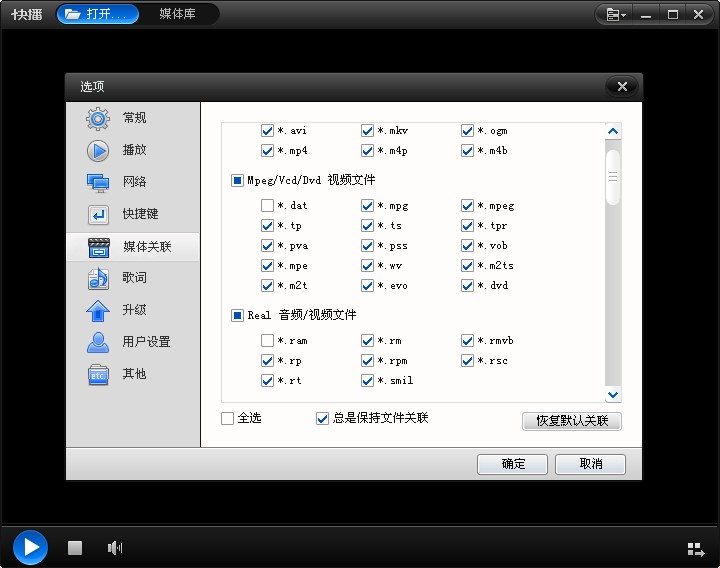Expand the main menu dropdown in title bar
This screenshot has height=568, width=720.
(615, 14)
